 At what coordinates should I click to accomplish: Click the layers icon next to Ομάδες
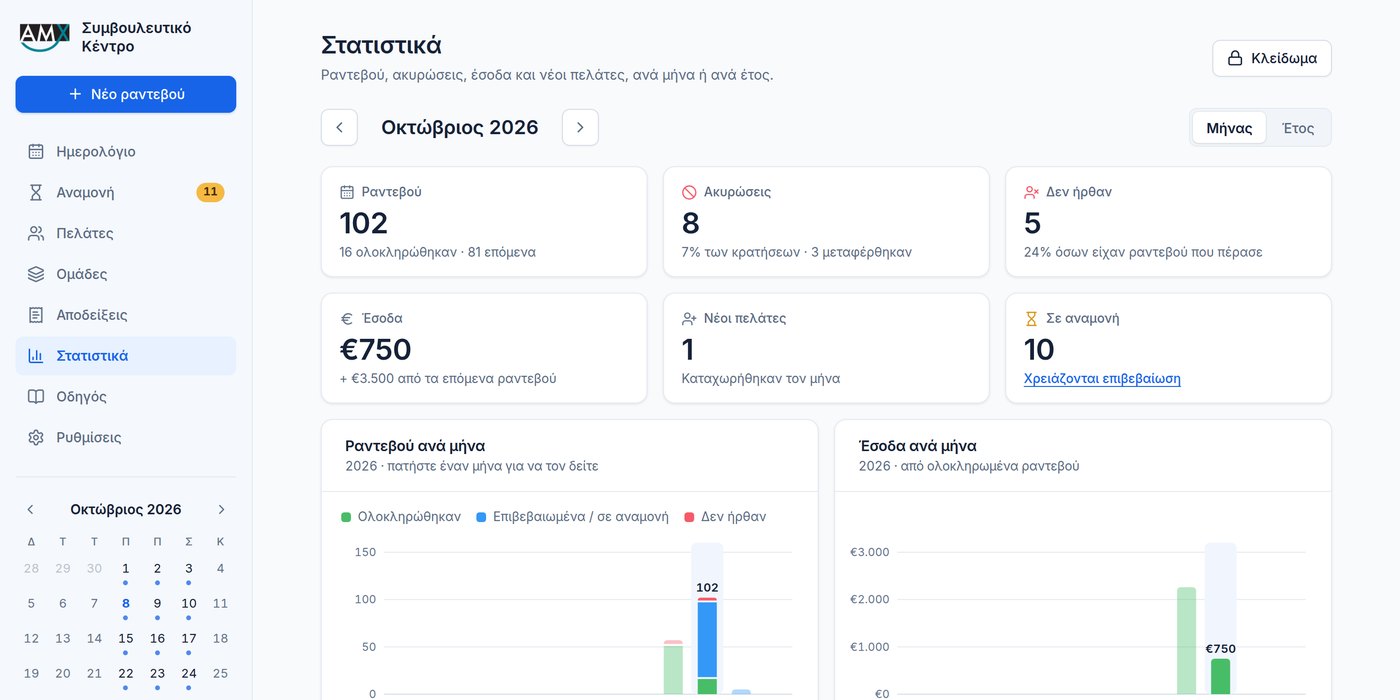[36, 274]
